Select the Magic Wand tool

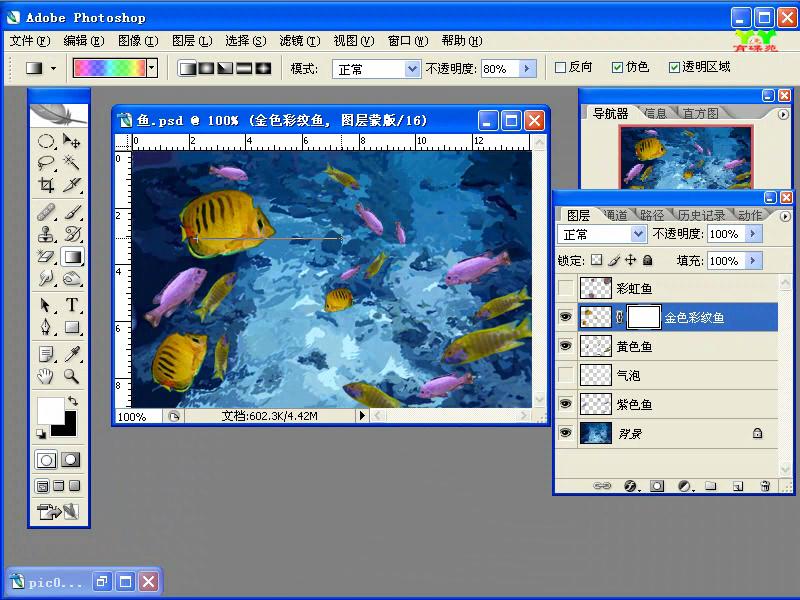coord(71,162)
